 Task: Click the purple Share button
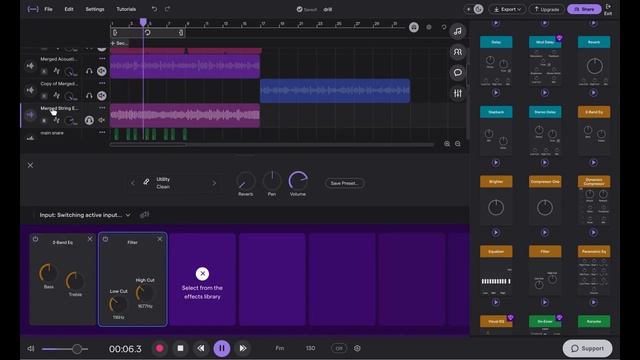tap(584, 9)
